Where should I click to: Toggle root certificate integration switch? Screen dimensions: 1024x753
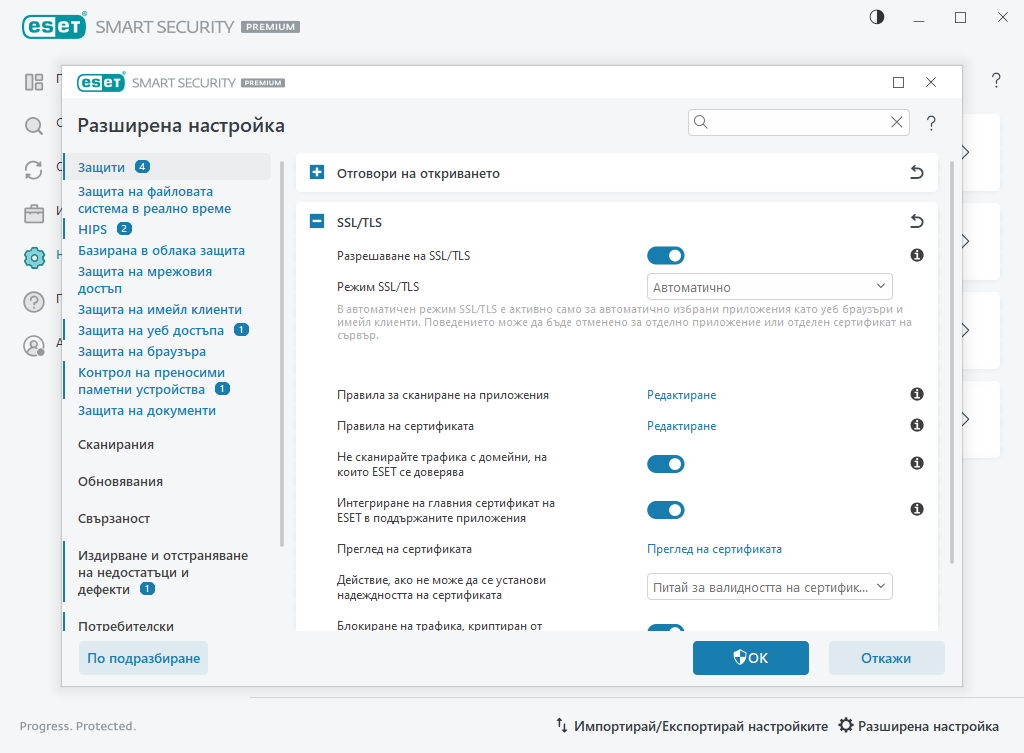666,510
